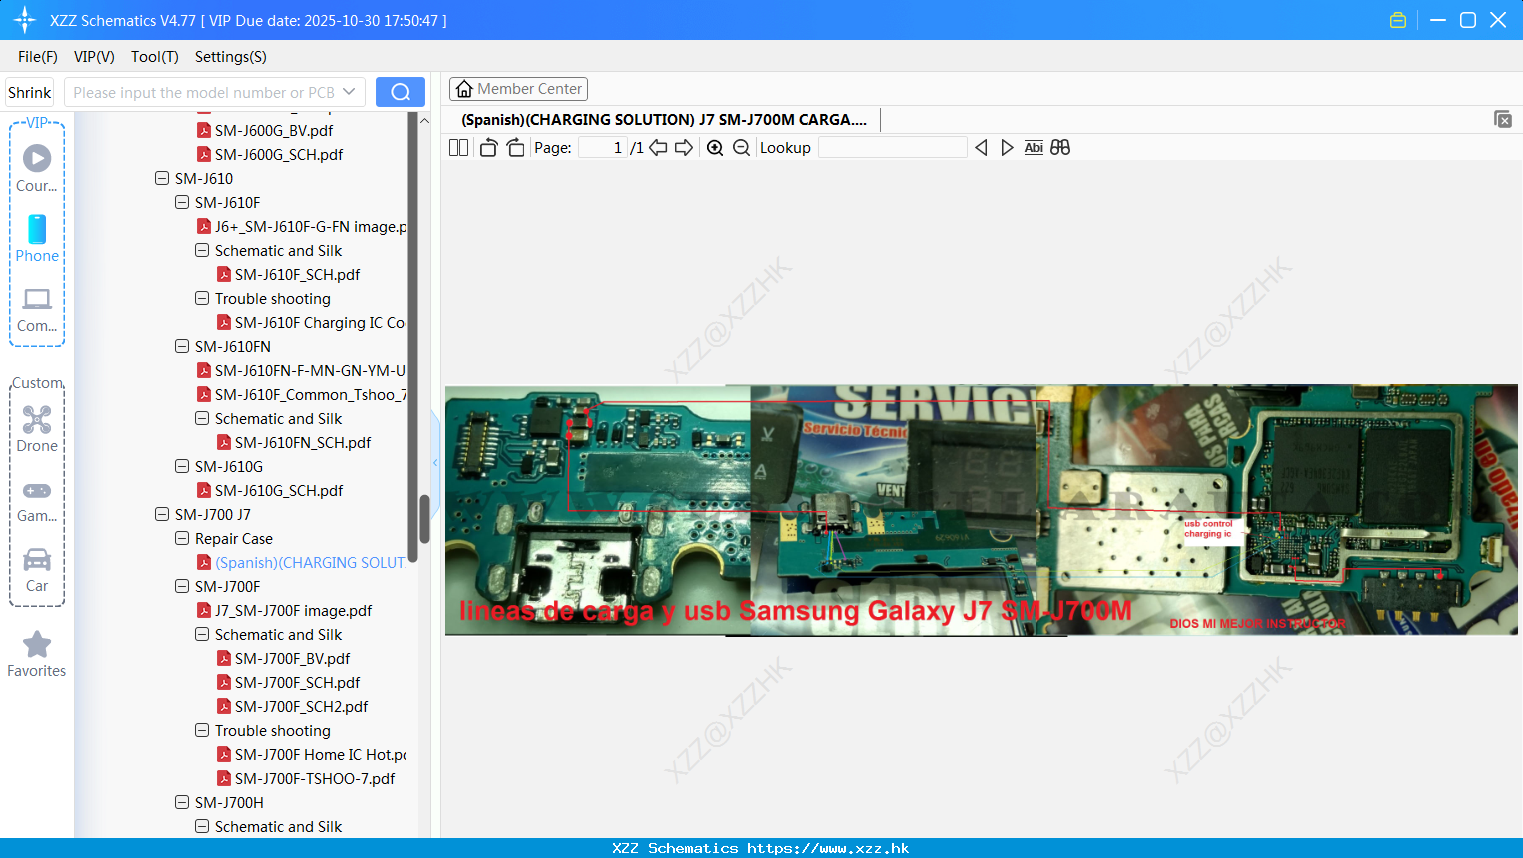Viewport: 1523px width, 858px height.
Task: Click the XZZ logo in the title bar
Action: [x=24, y=20]
